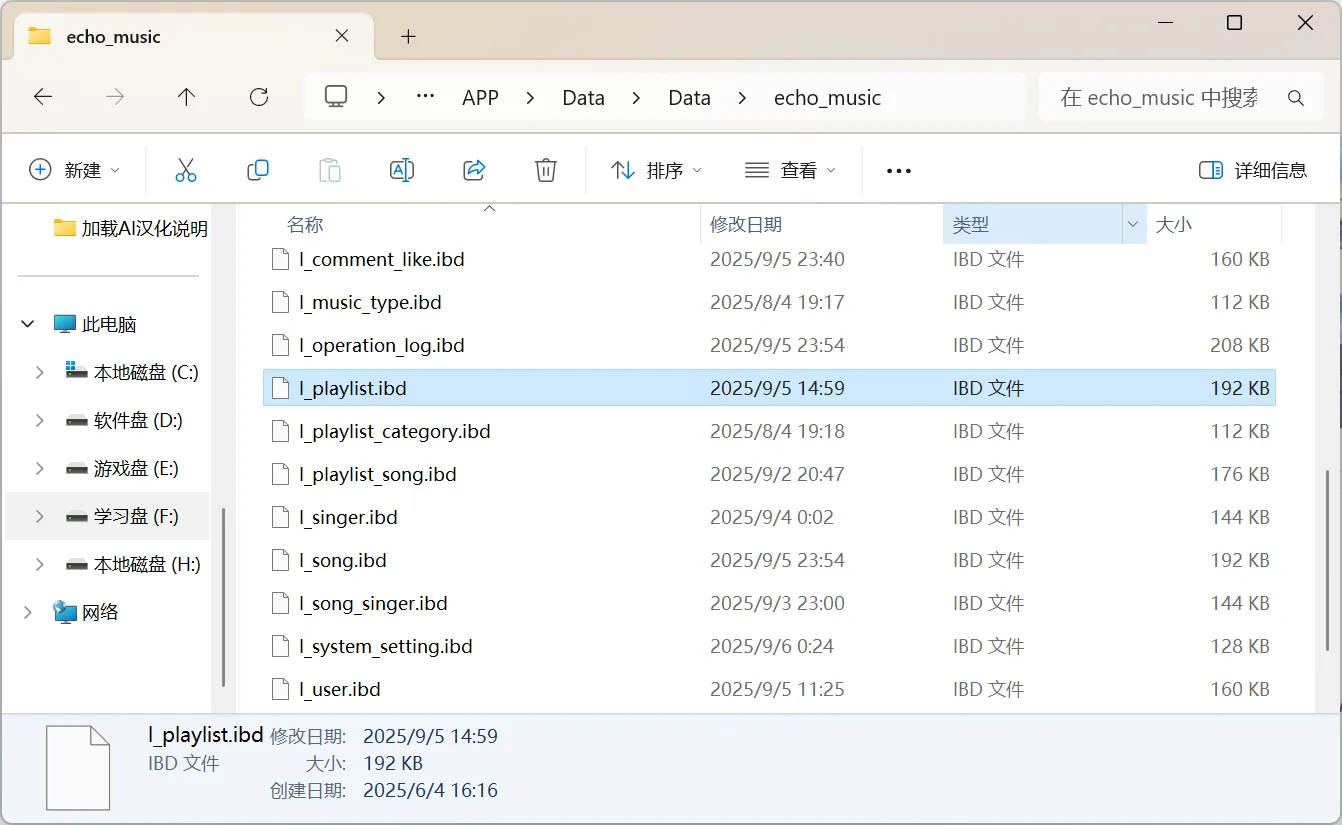Expand the 软件盘 (D:) drive node

click(x=40, y=420)
